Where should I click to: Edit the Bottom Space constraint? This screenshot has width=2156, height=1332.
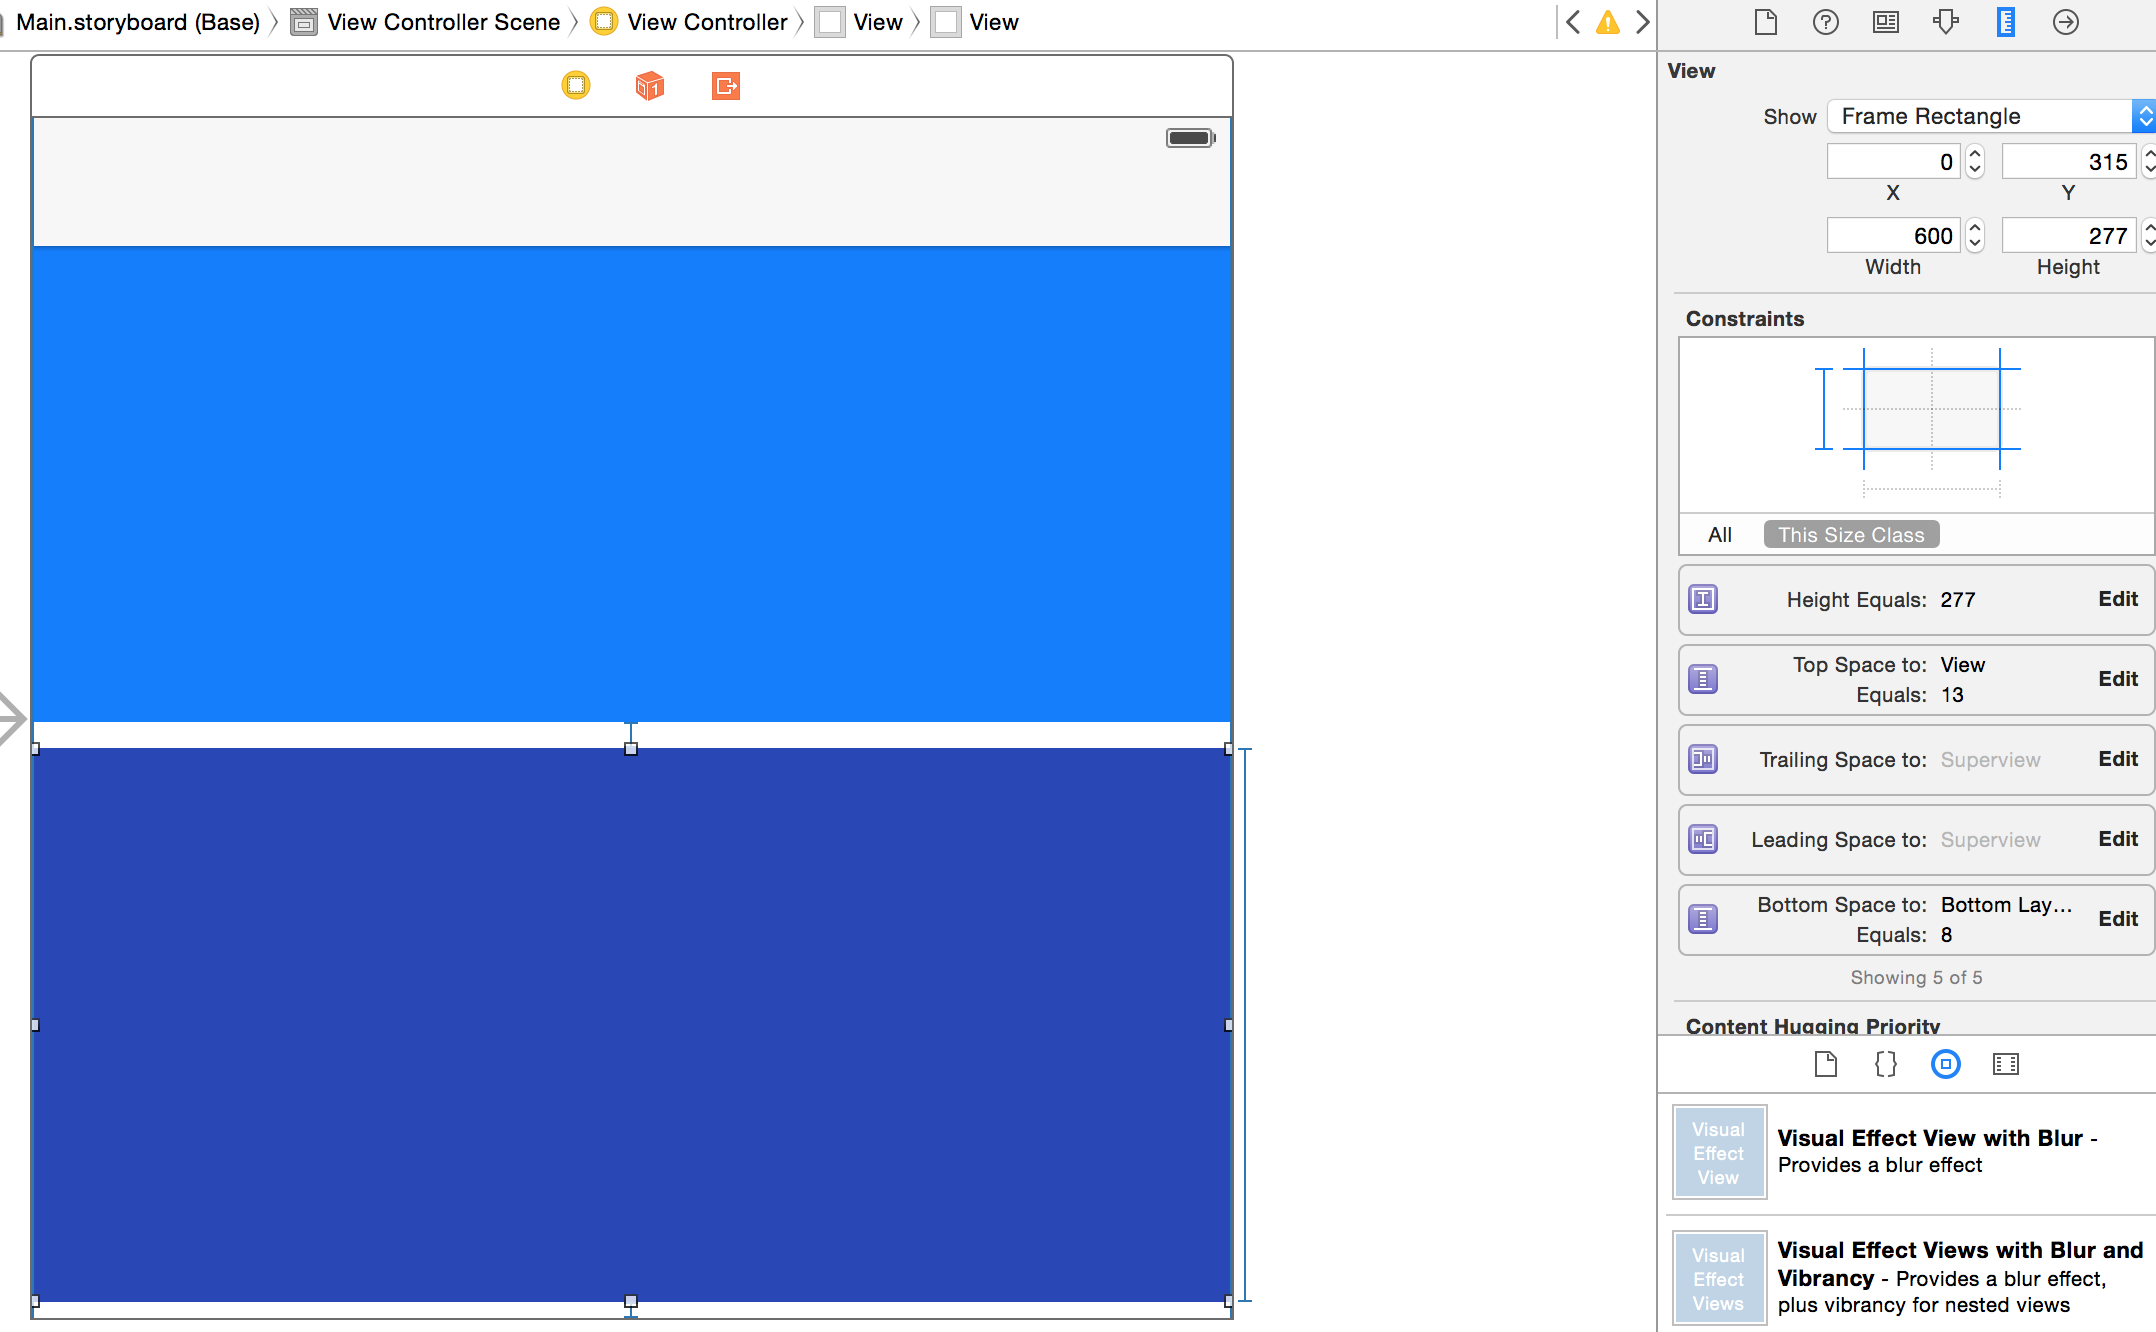pos(2117,919)
